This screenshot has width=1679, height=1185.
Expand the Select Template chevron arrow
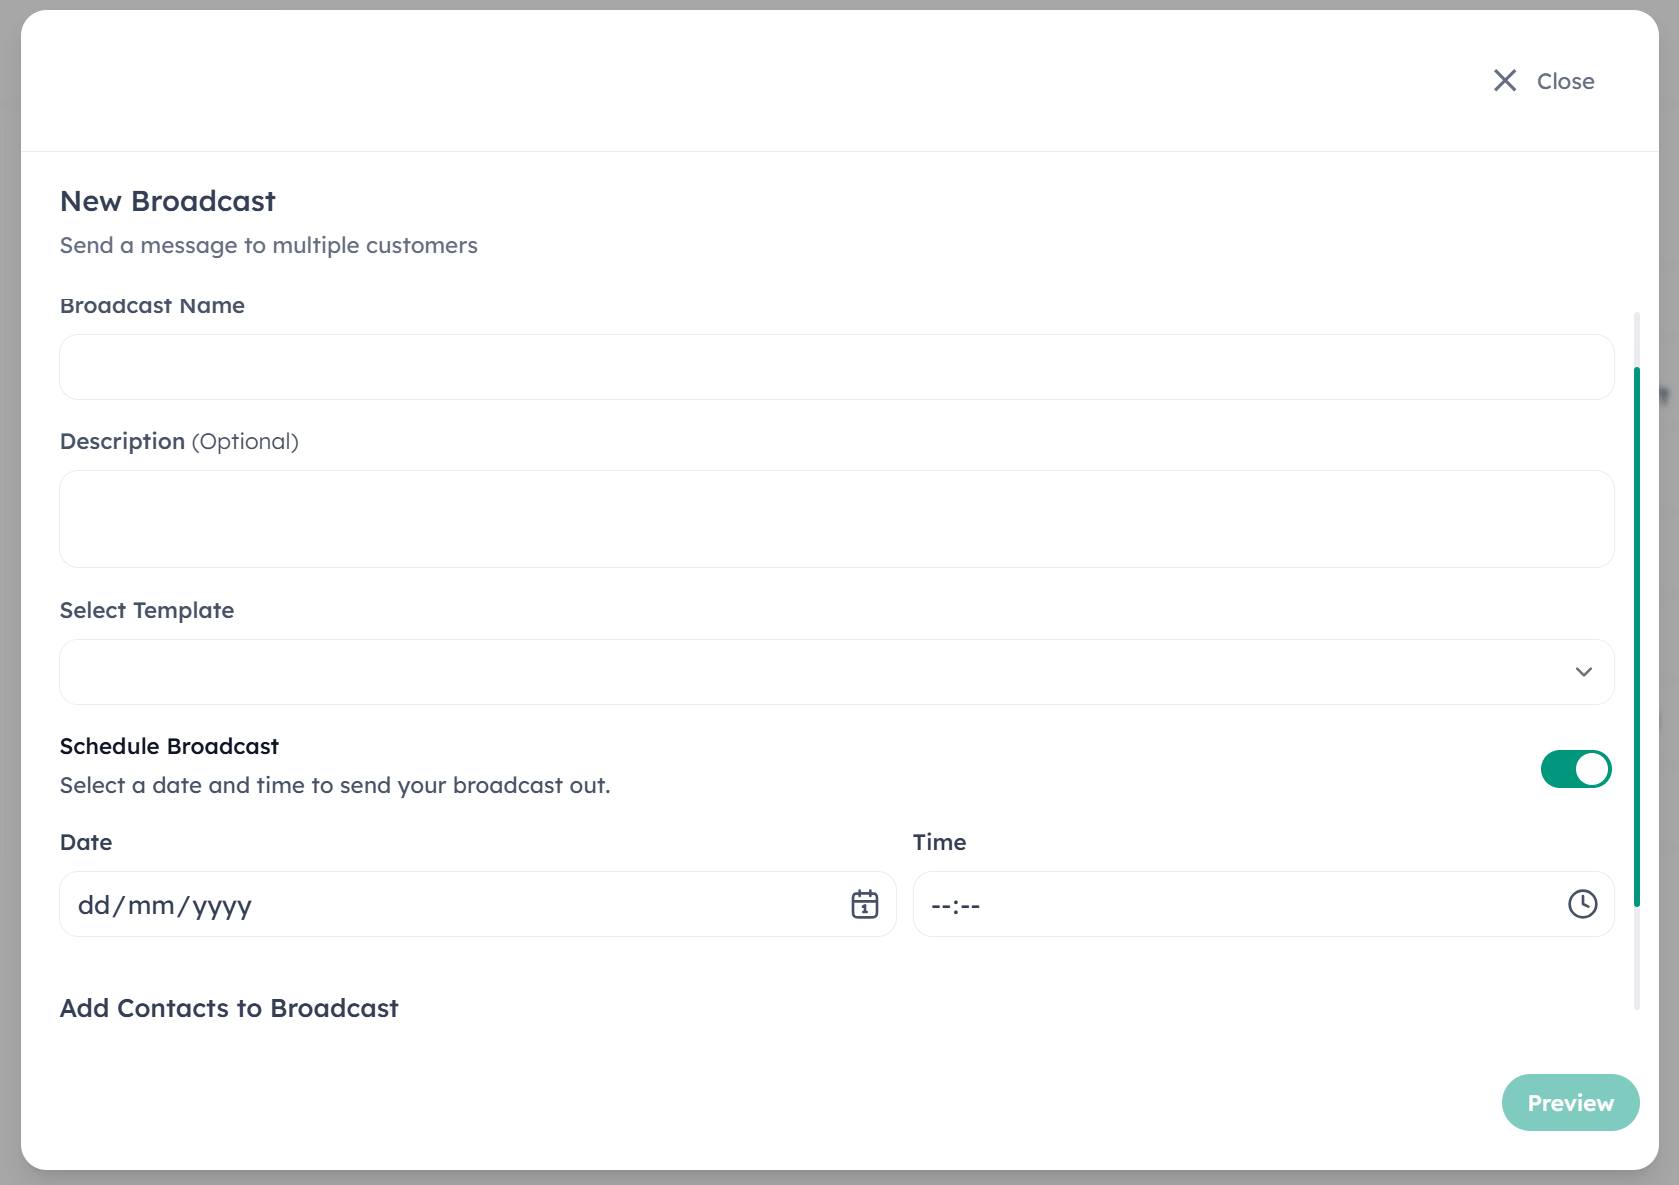click(x=1583, y=672)
